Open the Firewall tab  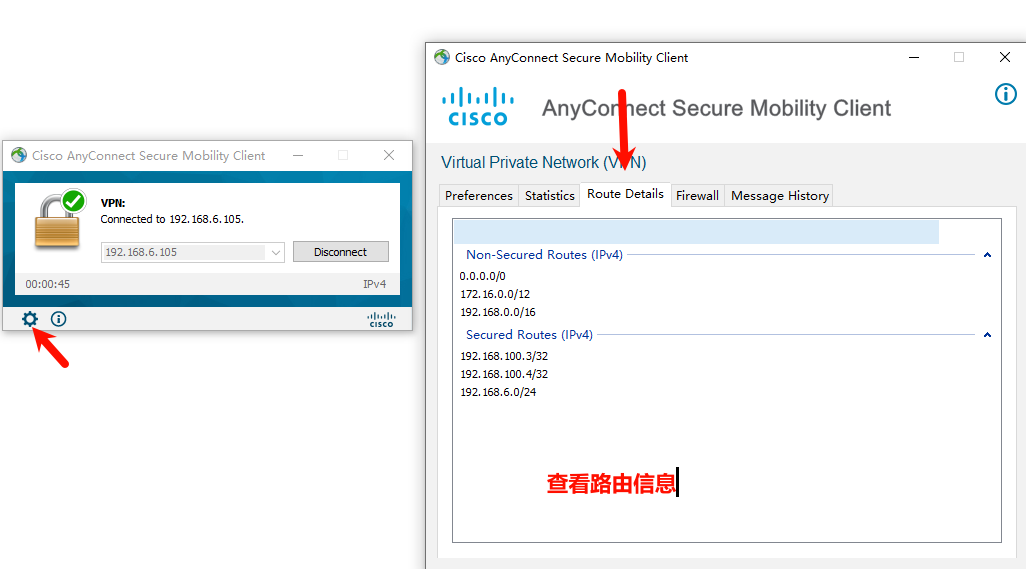pyautogui.click(x=697, y=196)
